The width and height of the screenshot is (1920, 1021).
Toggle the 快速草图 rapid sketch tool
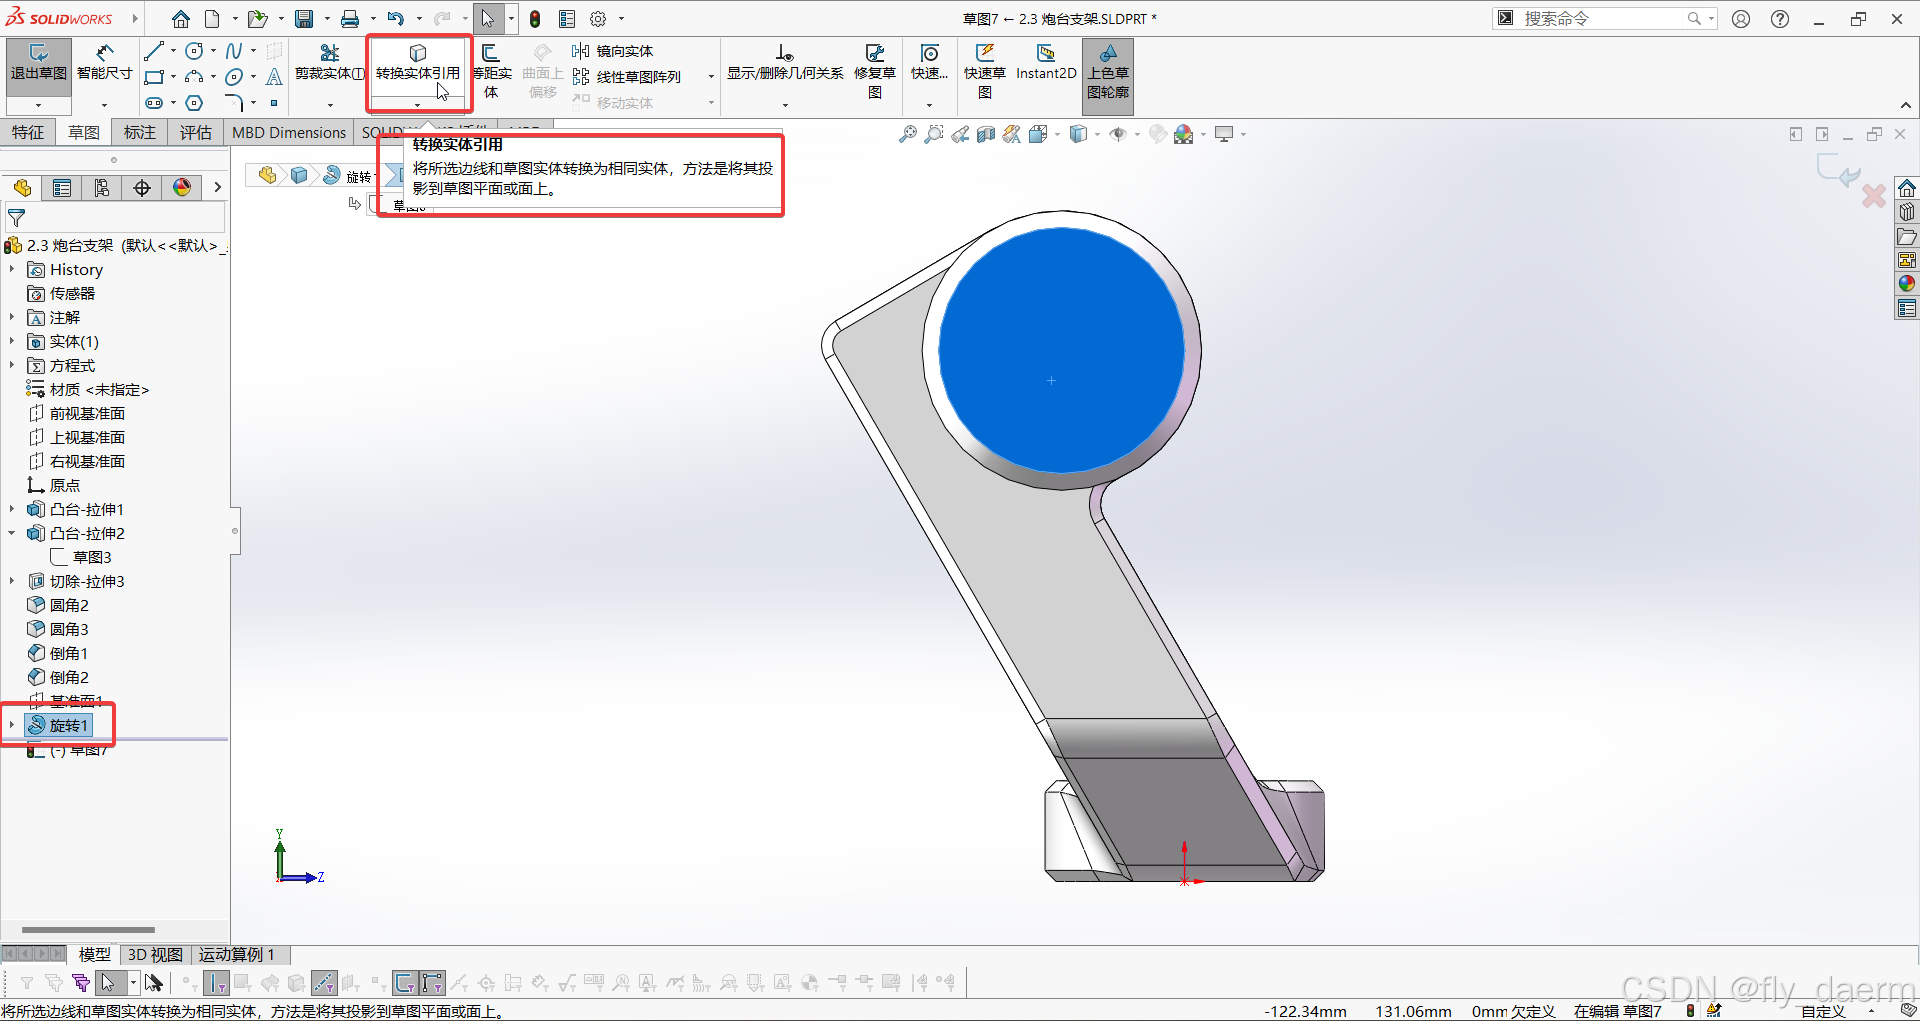tap(985, 71)
